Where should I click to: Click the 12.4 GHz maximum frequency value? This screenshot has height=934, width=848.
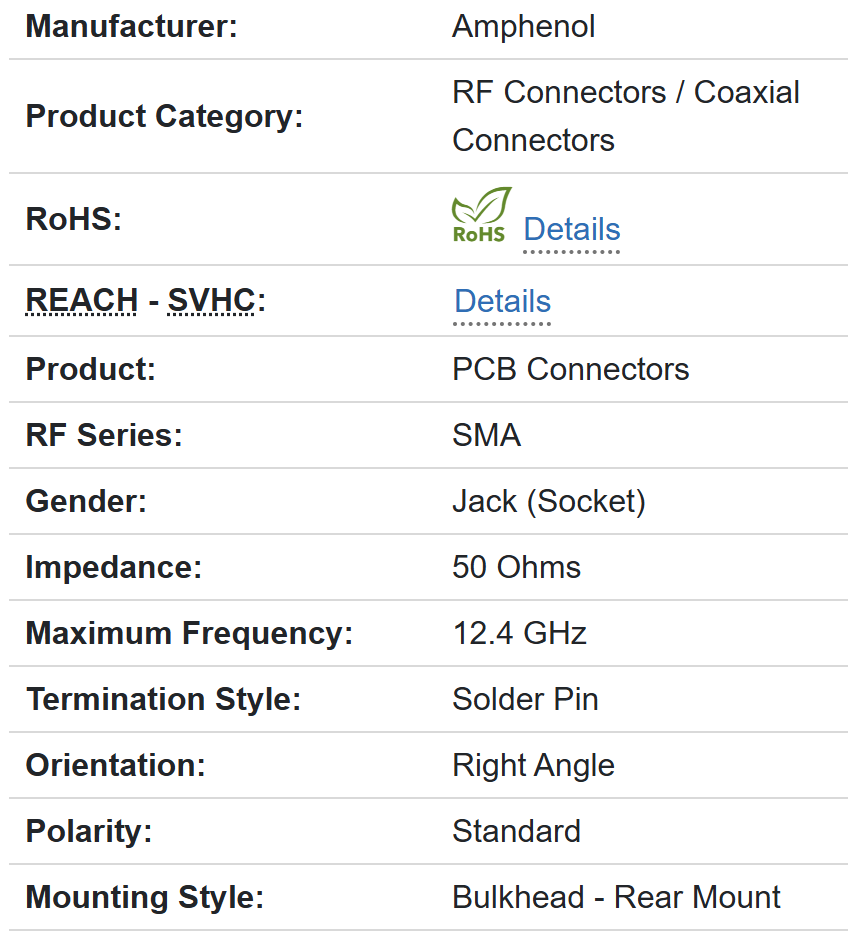(x=519, y=633)
